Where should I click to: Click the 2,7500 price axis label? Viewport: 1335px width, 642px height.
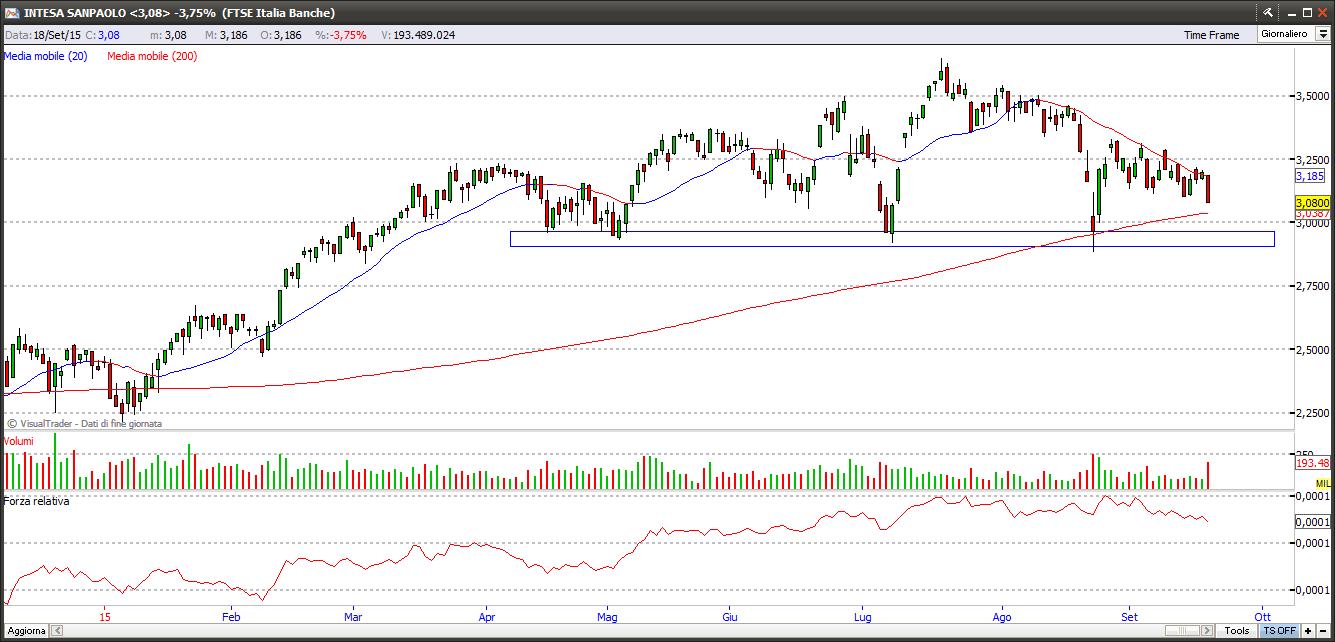[1311, 286]
